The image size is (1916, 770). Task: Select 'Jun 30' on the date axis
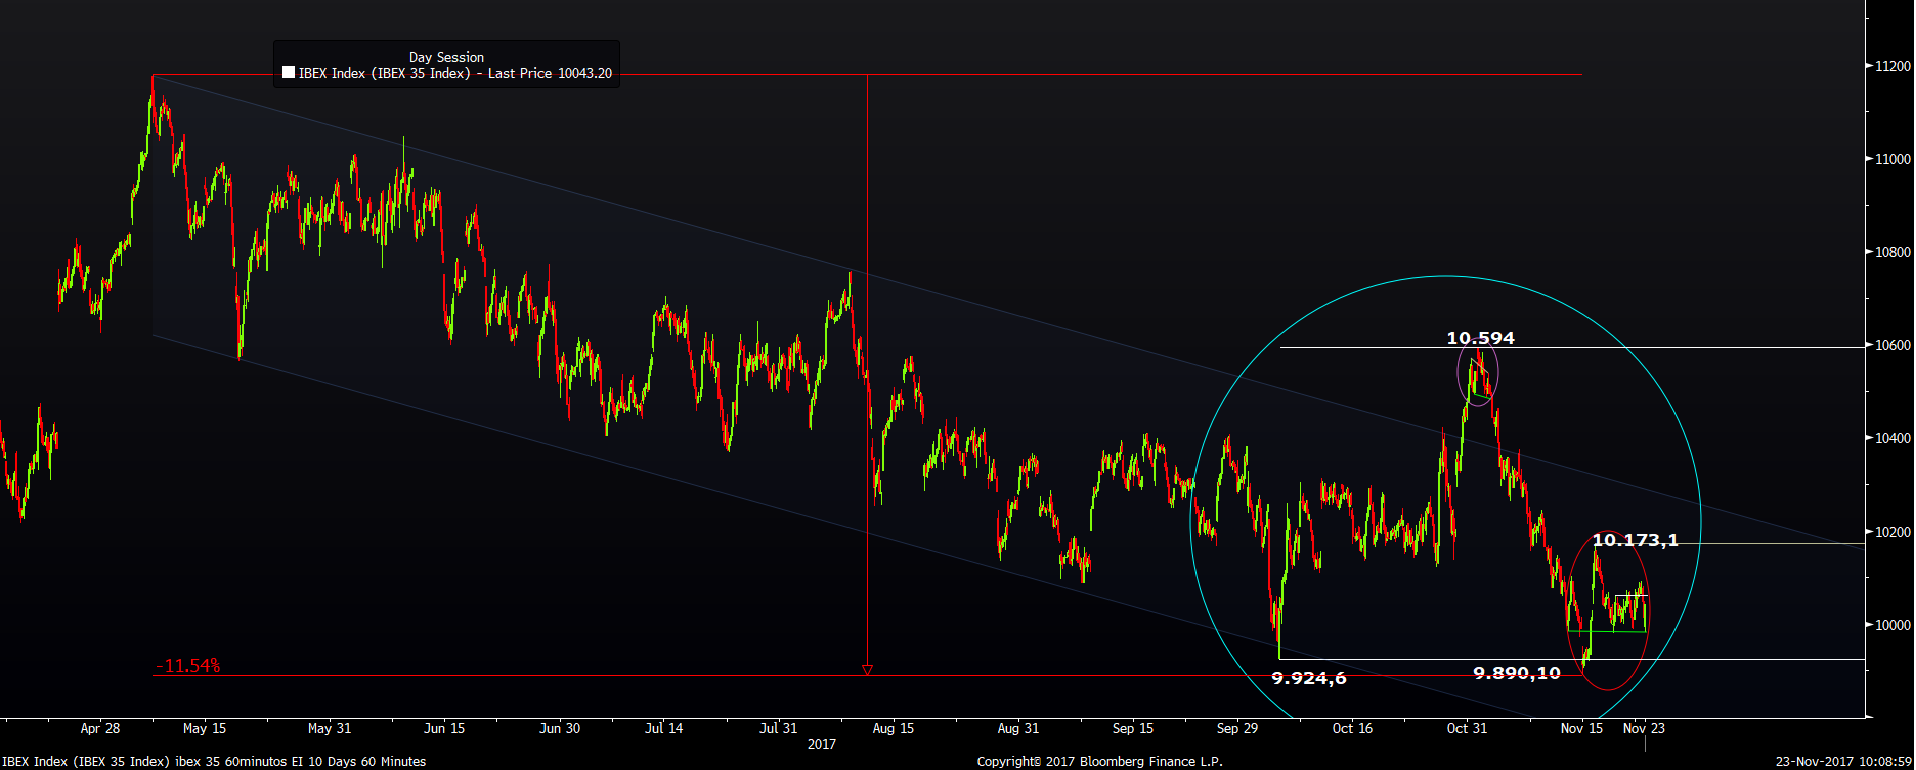pyautogui.click(x=559, y=728)
